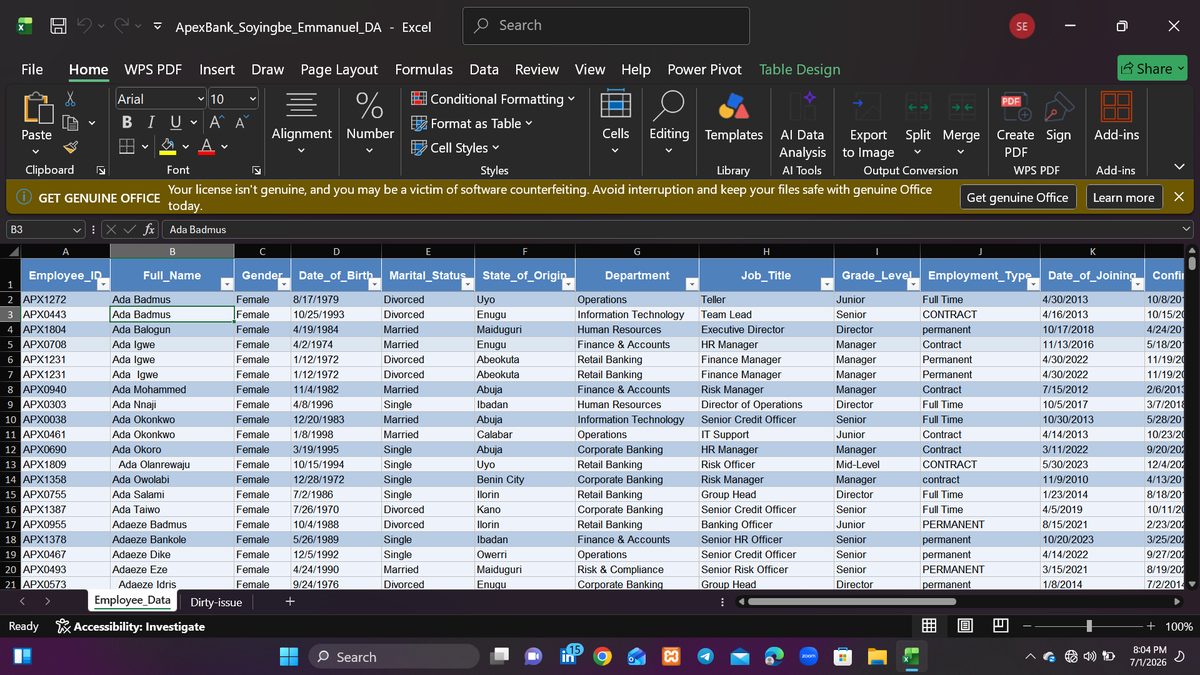Click the Borders grid icon
This screenshot has width=1200, height=675.
128,147
